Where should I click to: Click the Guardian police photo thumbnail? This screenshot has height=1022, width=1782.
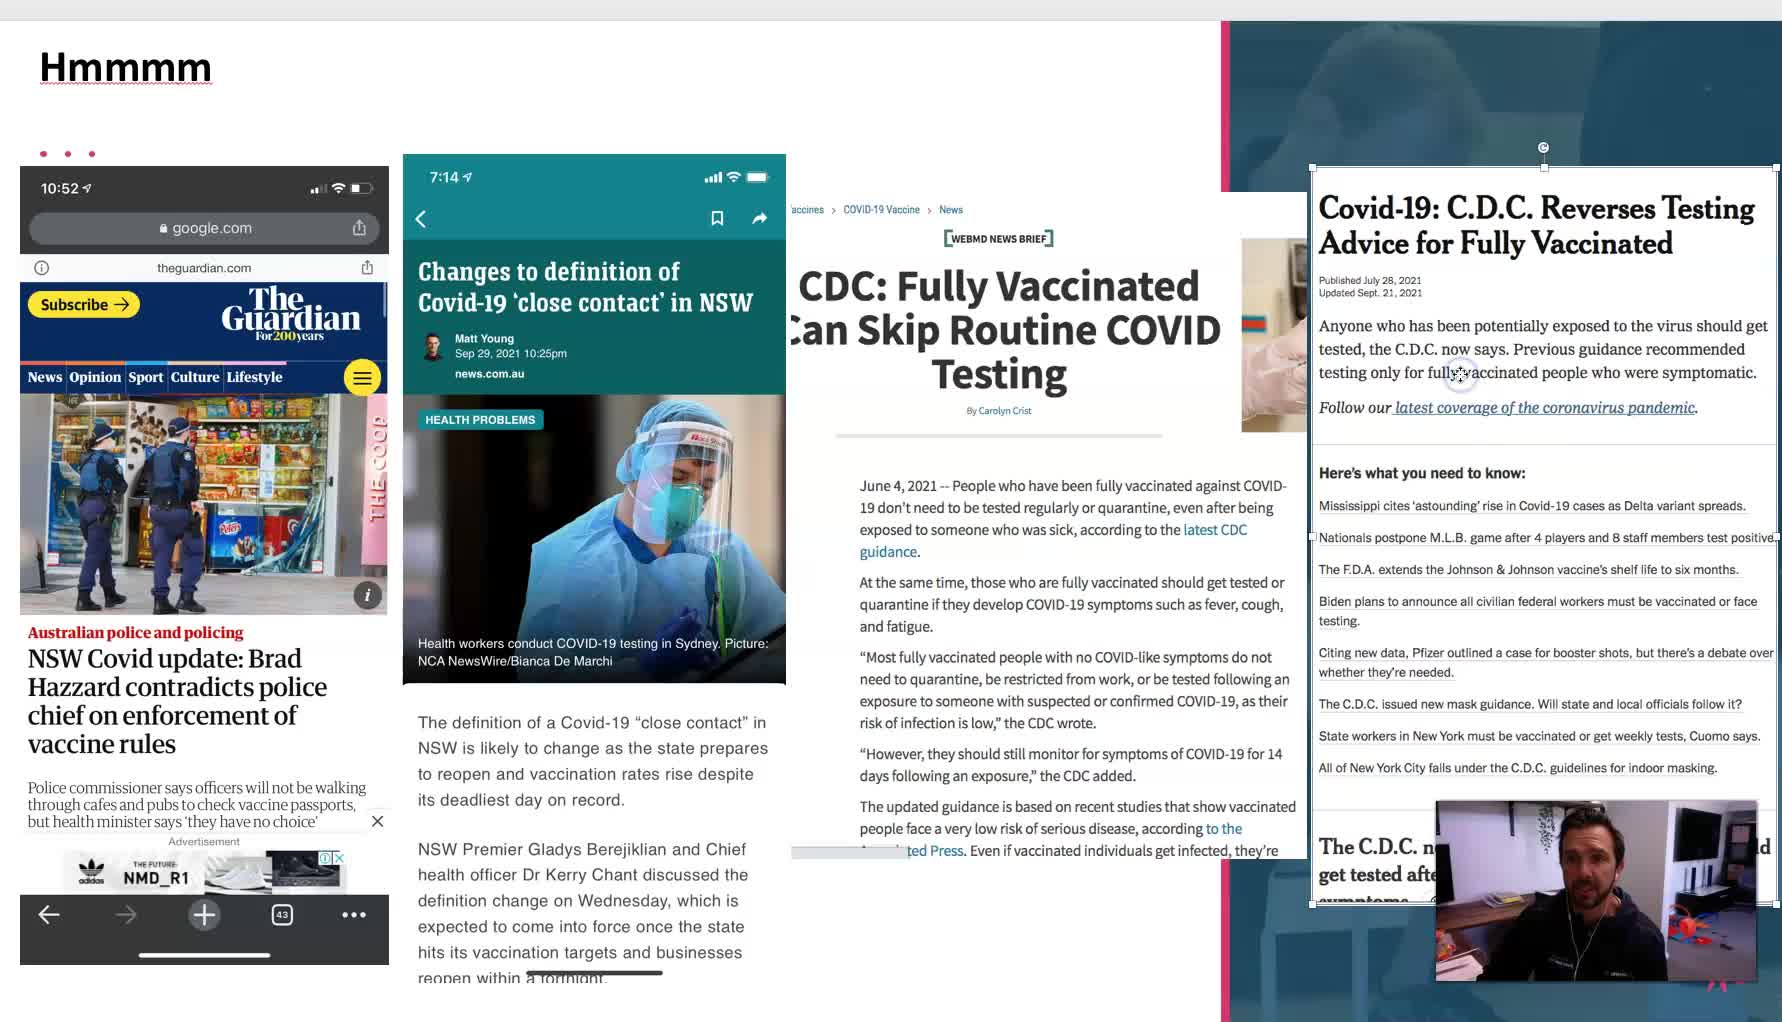click(x=204, y=504)
